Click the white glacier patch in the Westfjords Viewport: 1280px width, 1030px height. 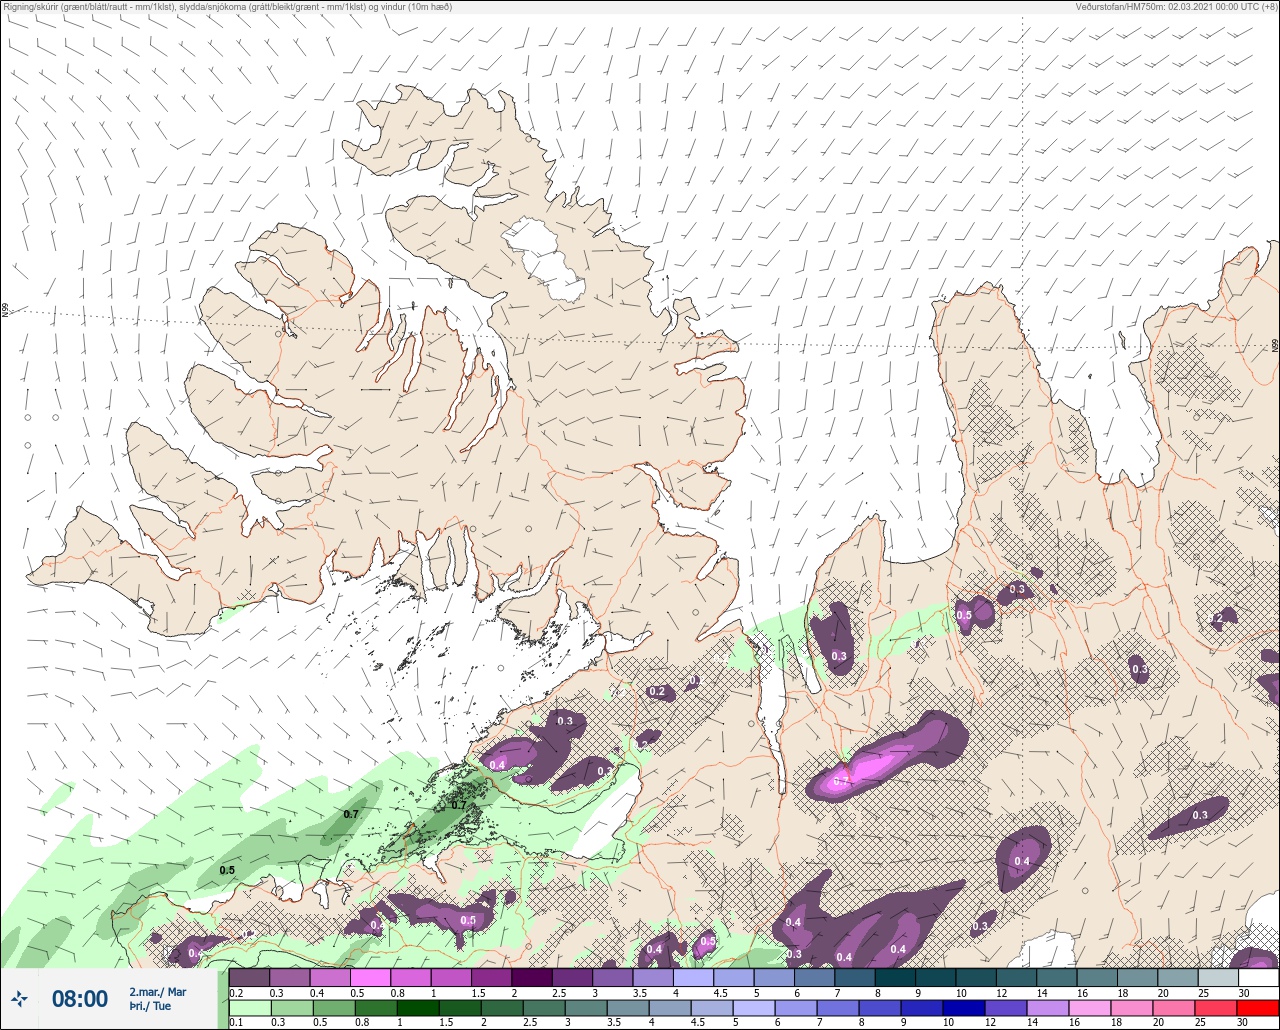click(545, 258)
